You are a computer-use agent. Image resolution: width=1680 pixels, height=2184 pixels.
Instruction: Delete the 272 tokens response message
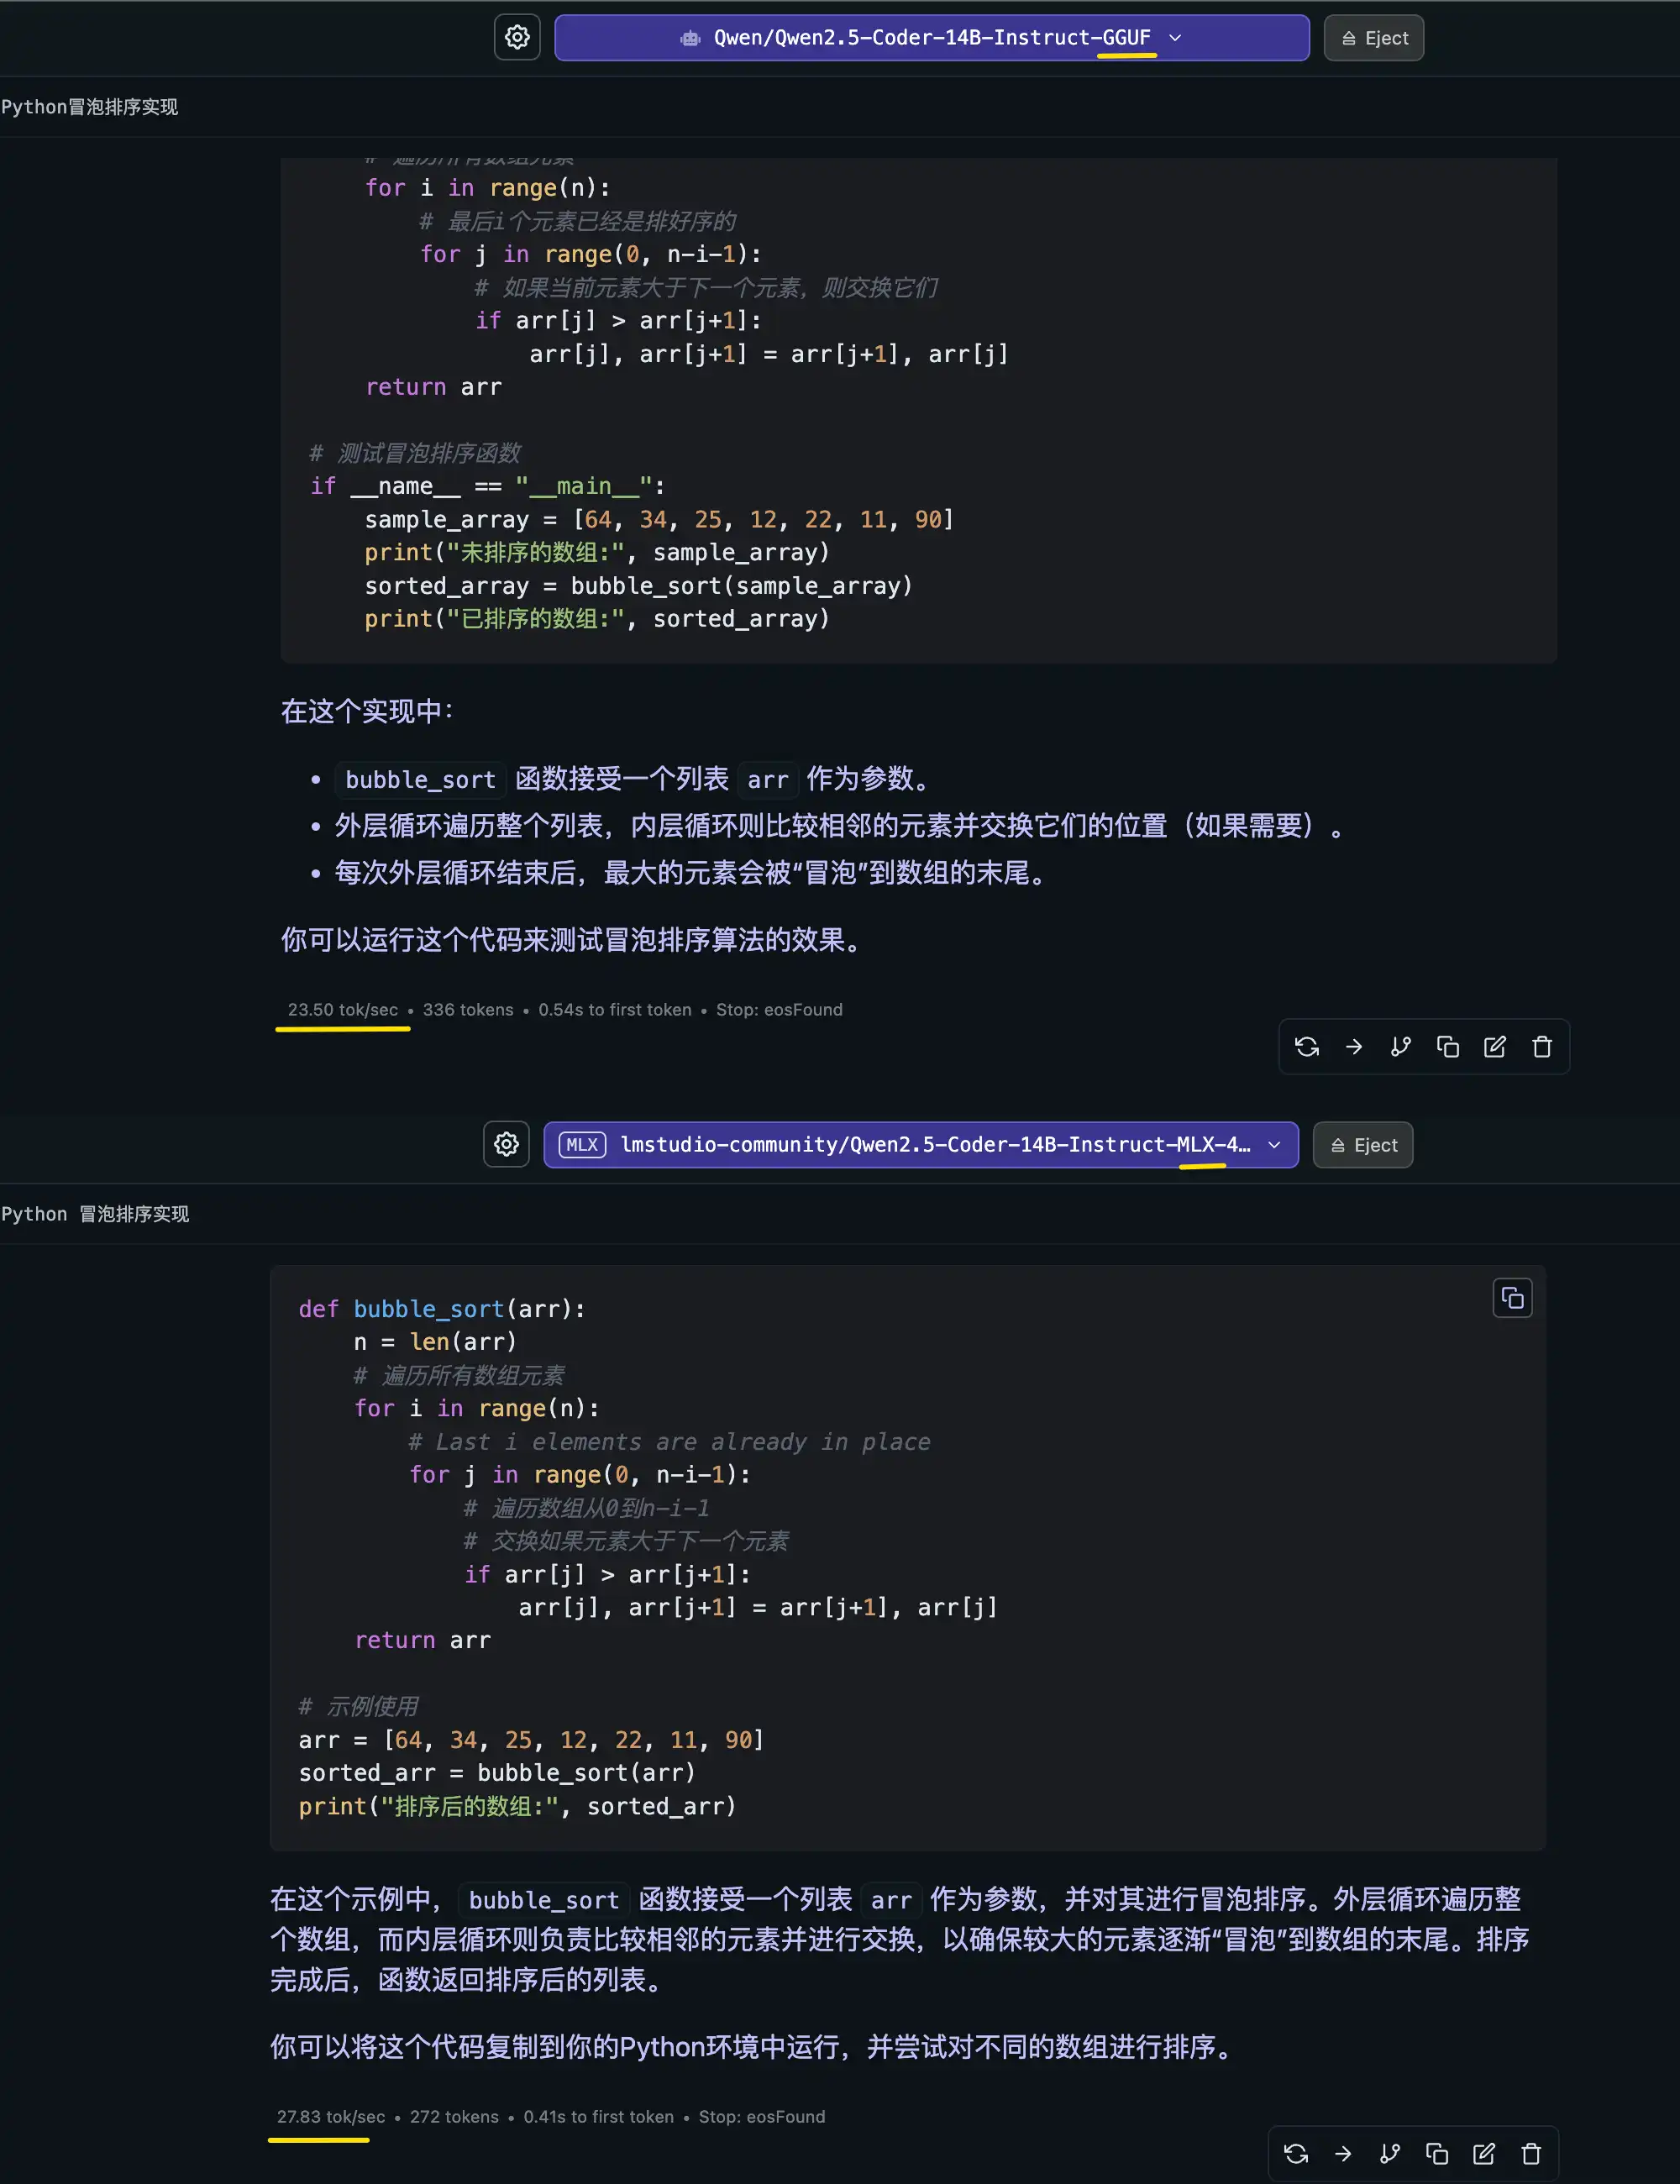click(x=1530, y=2153)
